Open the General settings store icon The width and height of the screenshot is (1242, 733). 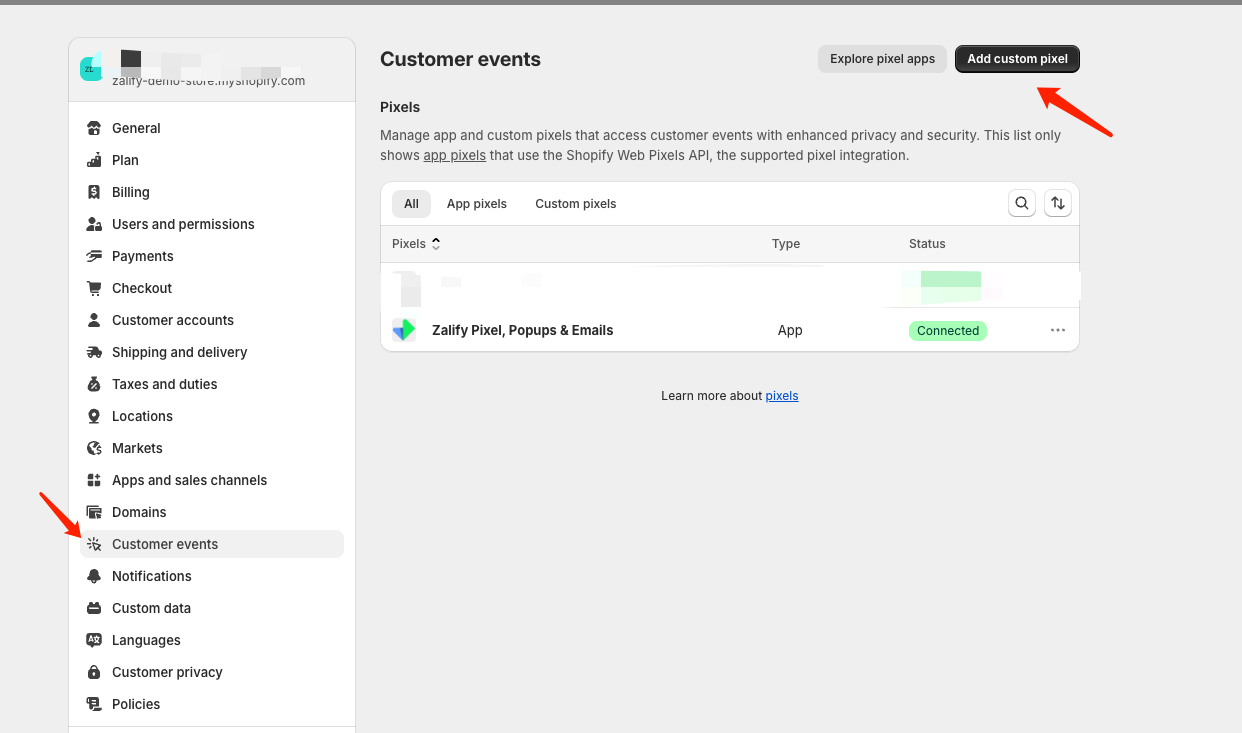(x=94, y=128)
